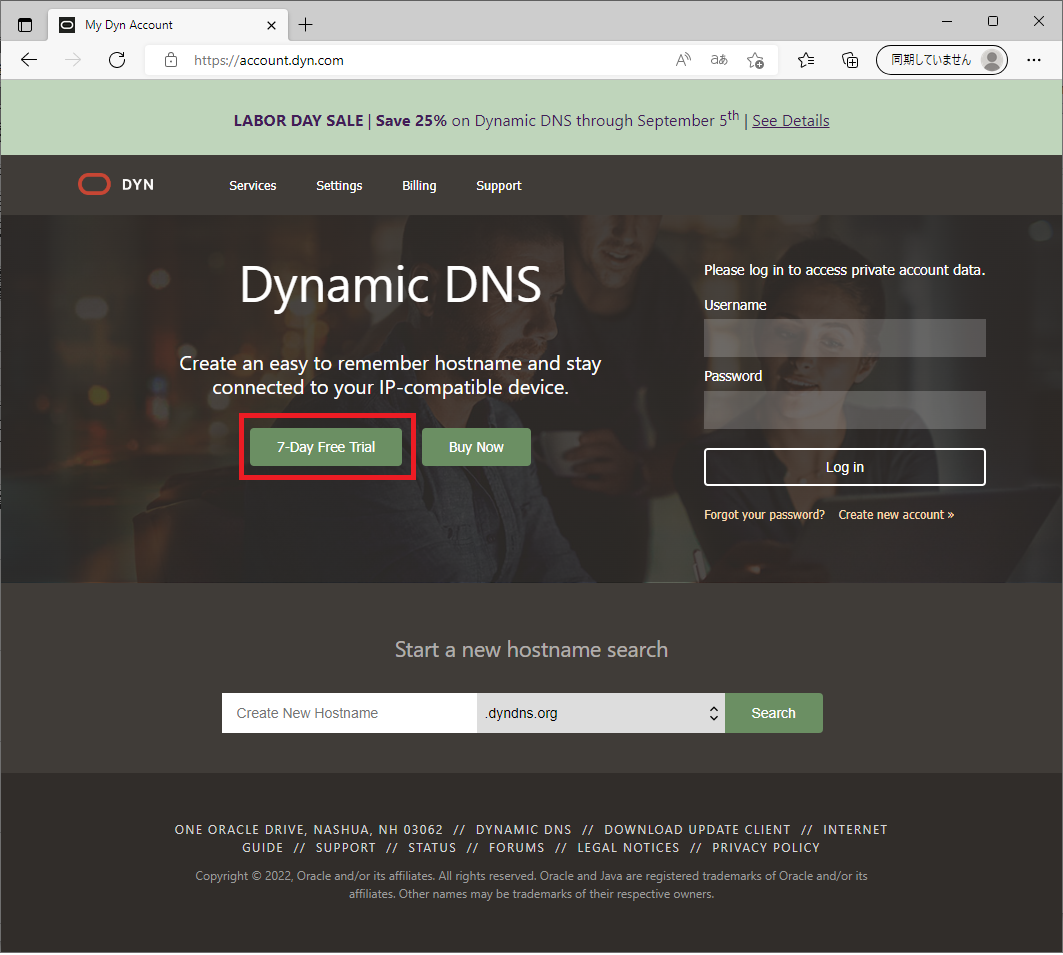The image size is (1063, 955).
Task: Reload the page with refresh icon
Action: [117, 60]
